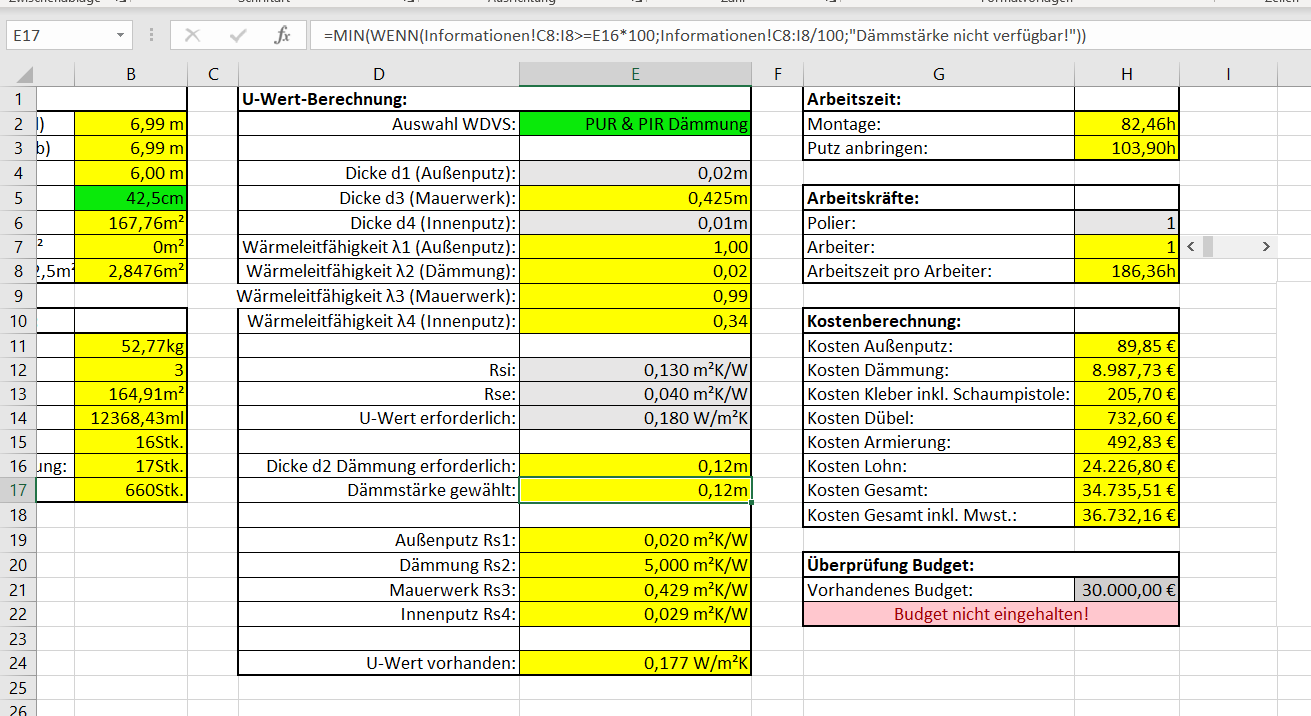Select the Kosten Gesamt inkl. Mwst. value
Viewport: 1311px width, 716px height.
[x=1126, y=515]
